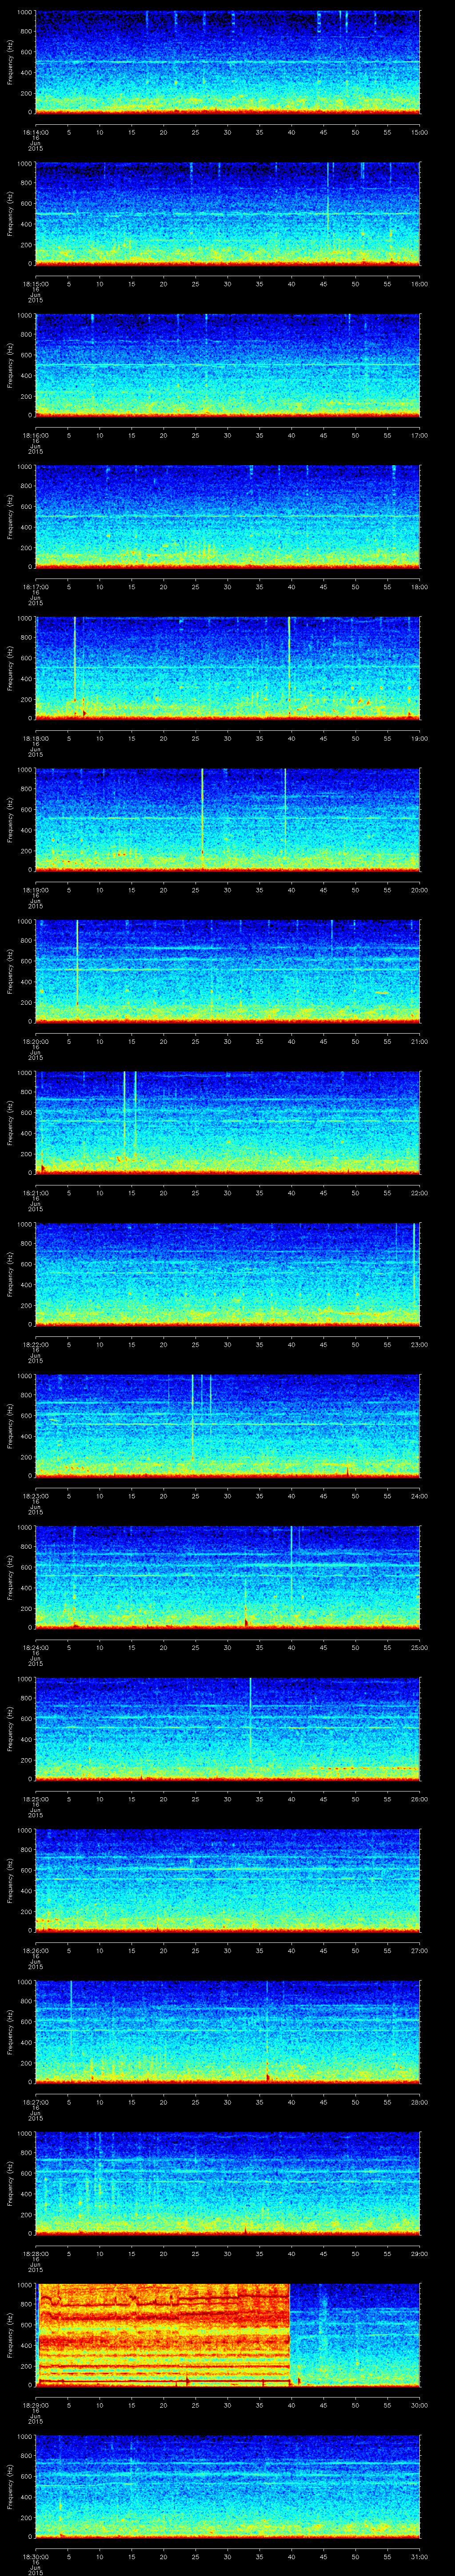Click the "16:16:00" start time label
Screen dimensions: 455x2576
[x=35, y=434]
